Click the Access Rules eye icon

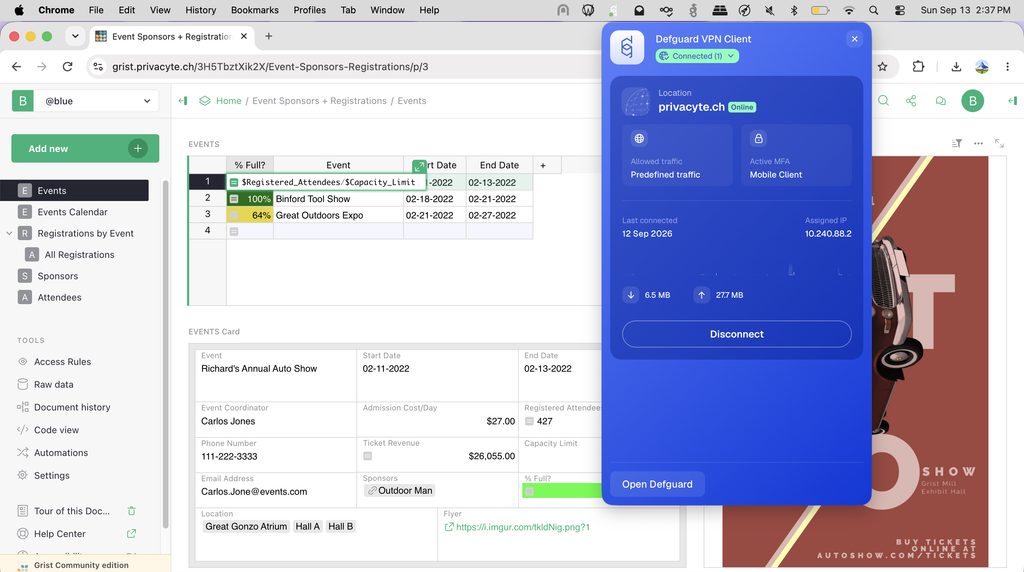(23, 362)
